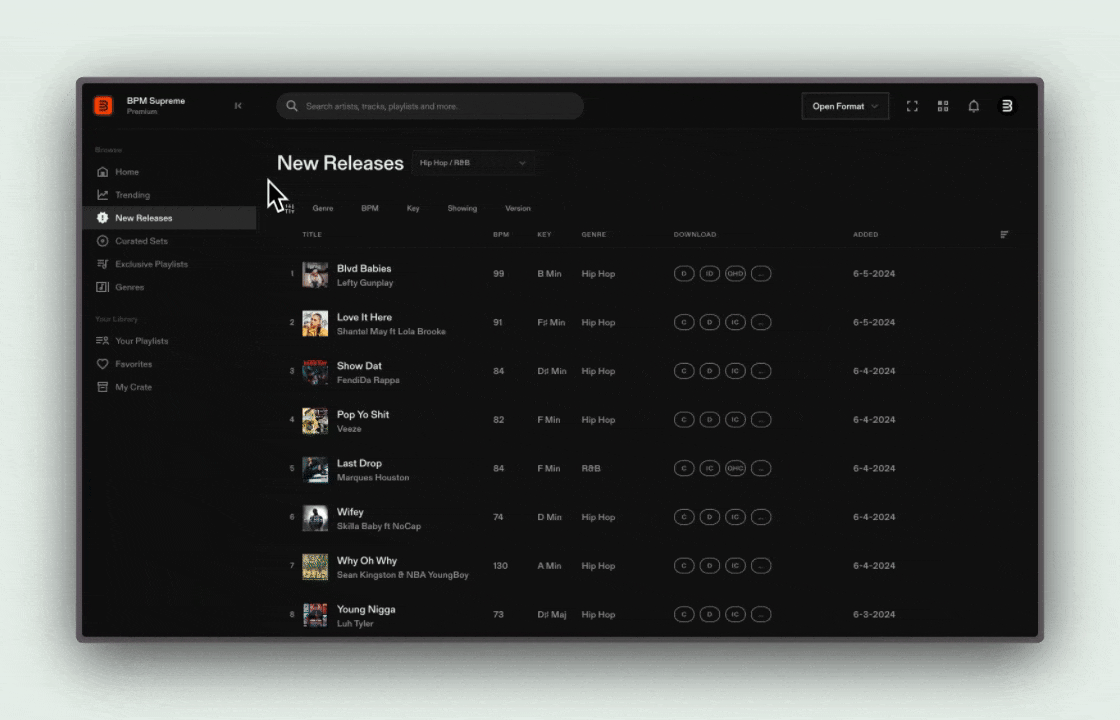
Task: Click the Genres music note icon
Action: pos(102,286)
